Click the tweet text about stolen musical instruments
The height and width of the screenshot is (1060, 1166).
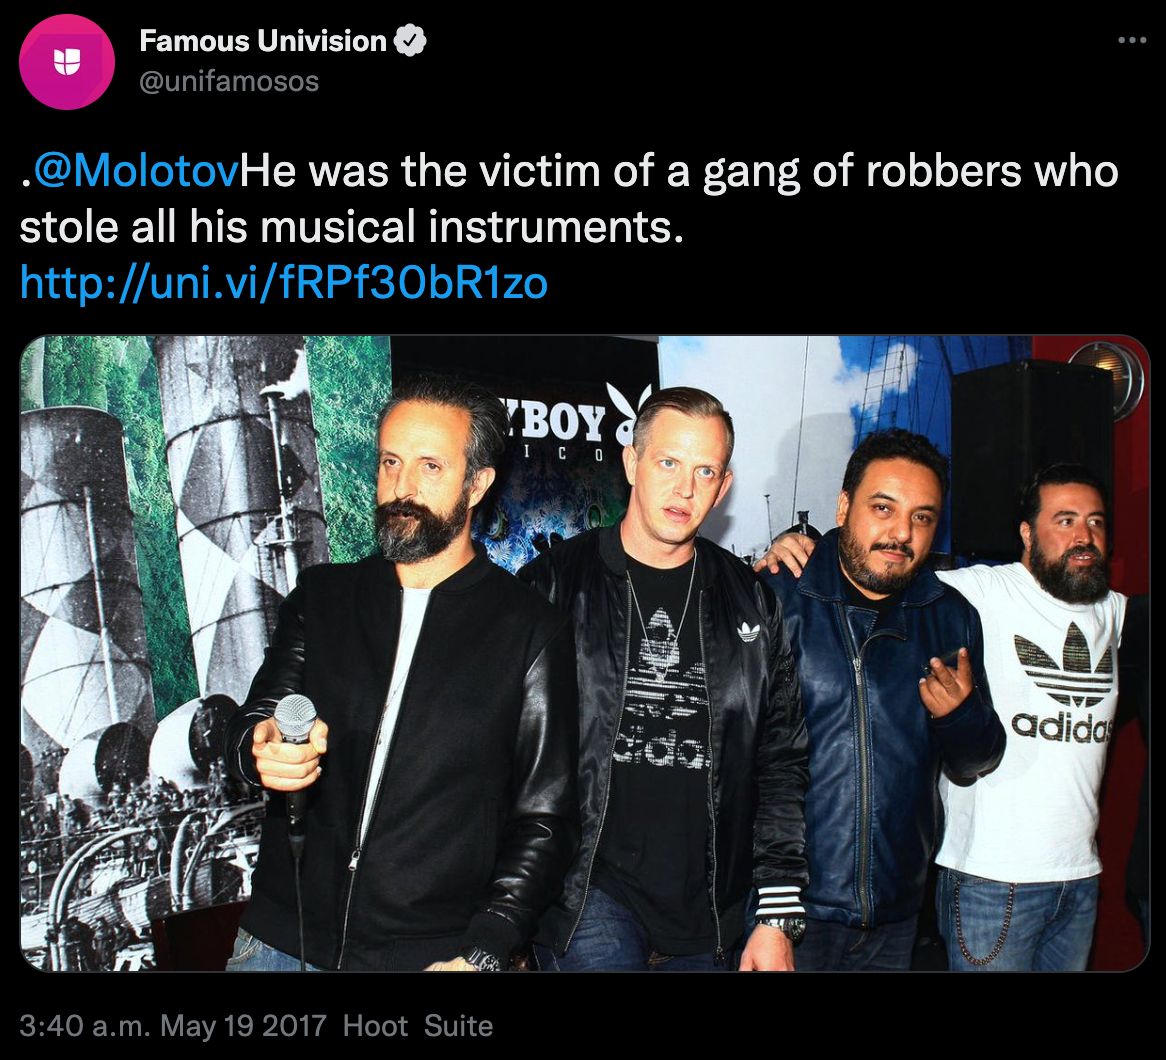569,199
